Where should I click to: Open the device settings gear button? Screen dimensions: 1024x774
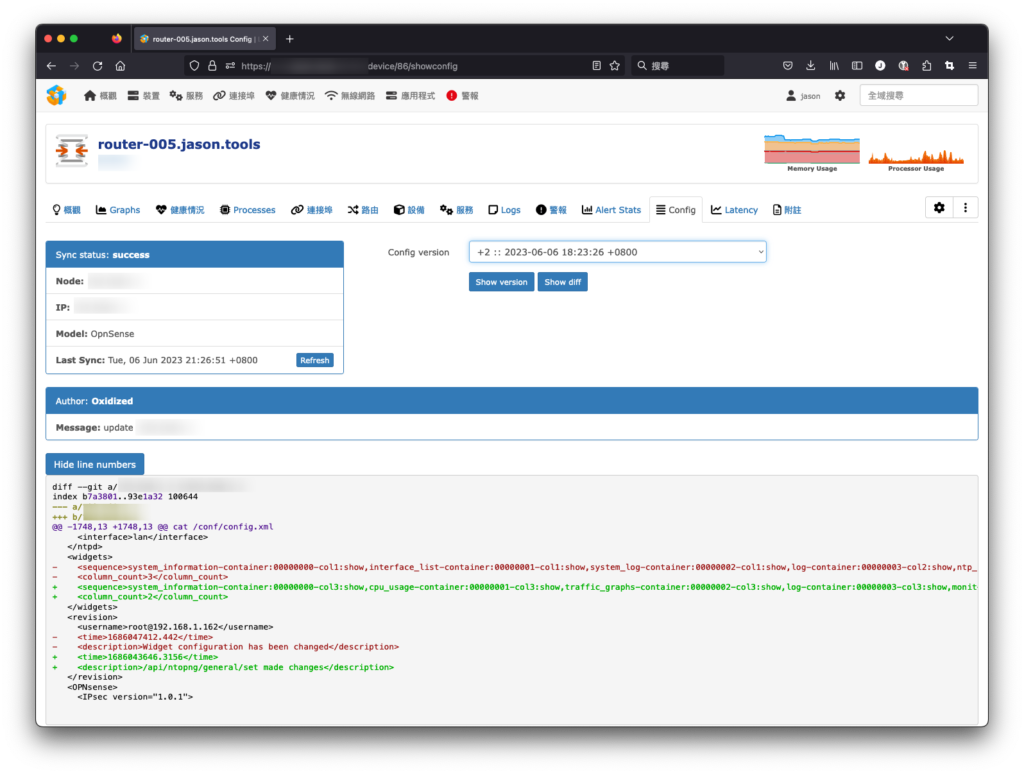click(x=939, y=208)
